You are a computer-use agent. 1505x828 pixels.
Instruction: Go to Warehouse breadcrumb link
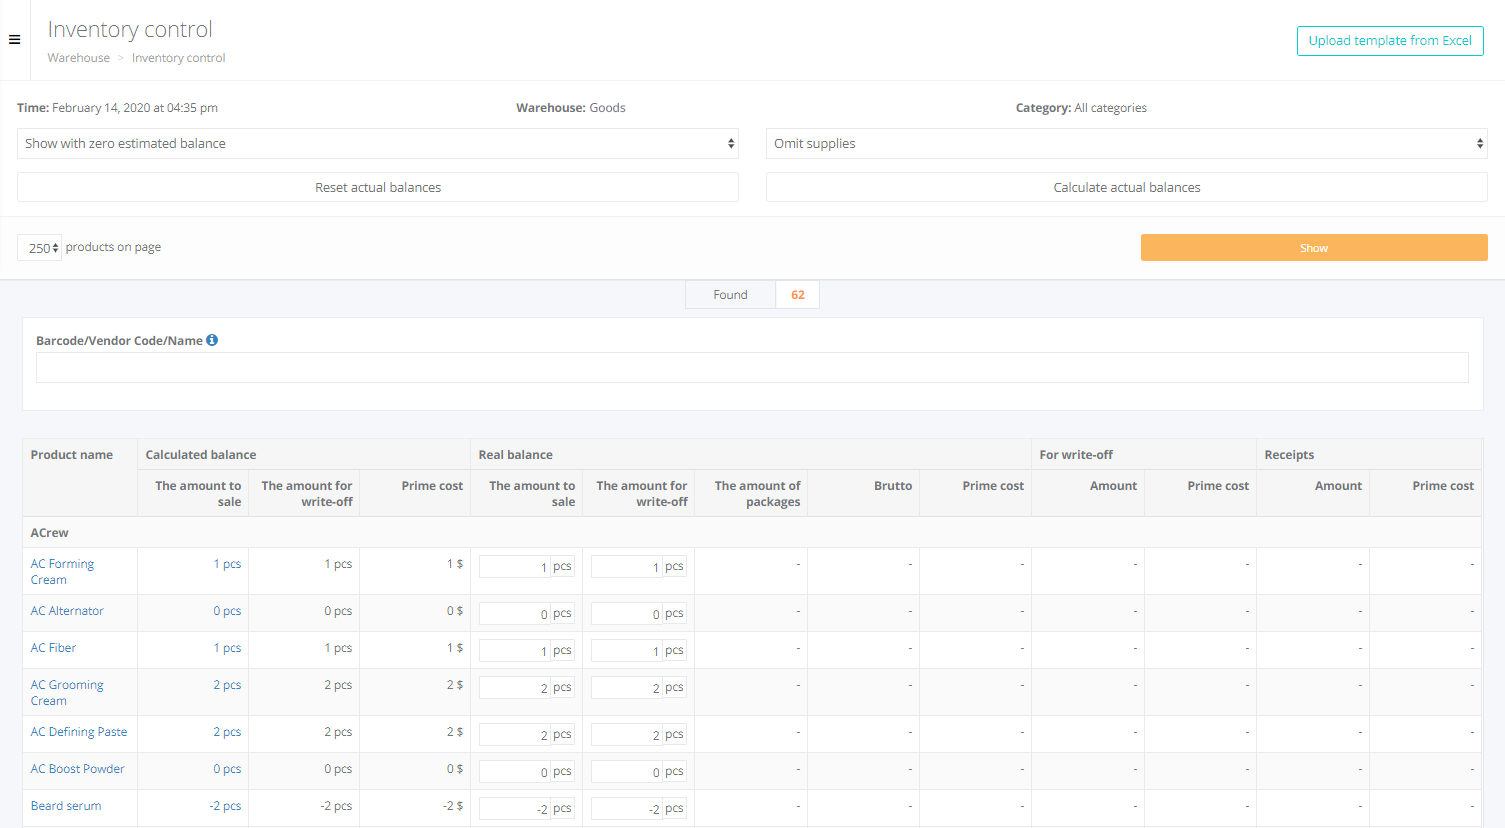click(79, 58)
